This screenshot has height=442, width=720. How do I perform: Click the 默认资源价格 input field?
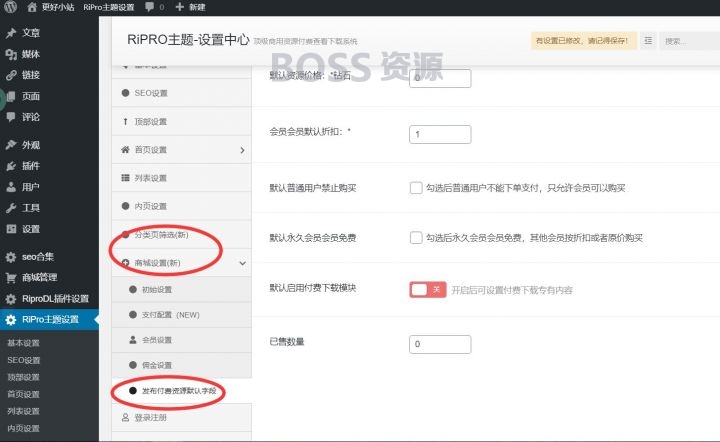(x=440, y=78)
